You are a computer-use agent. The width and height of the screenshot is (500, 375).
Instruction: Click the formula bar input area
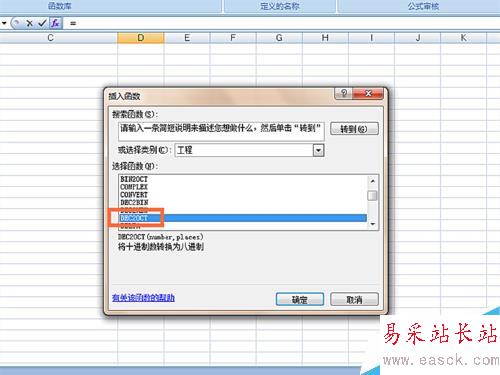[282, 23]
